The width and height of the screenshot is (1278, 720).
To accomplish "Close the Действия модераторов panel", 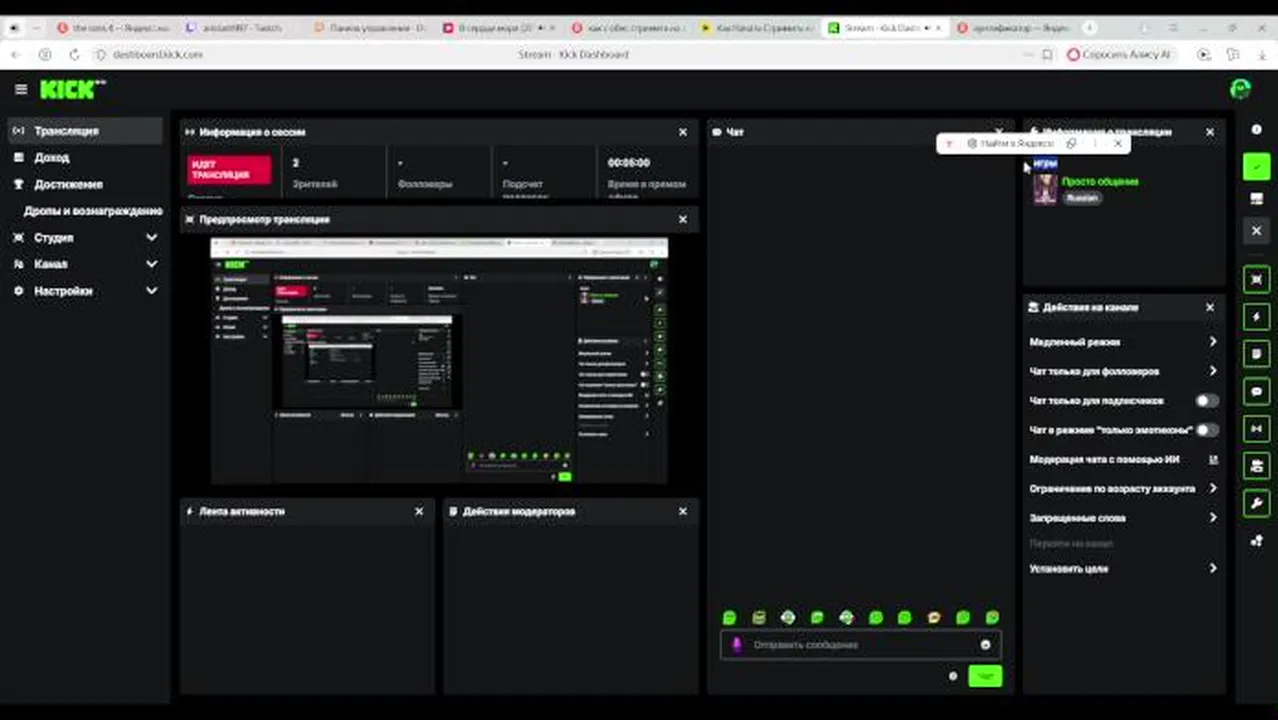I will pyautogui.click(x=683, y=511).
